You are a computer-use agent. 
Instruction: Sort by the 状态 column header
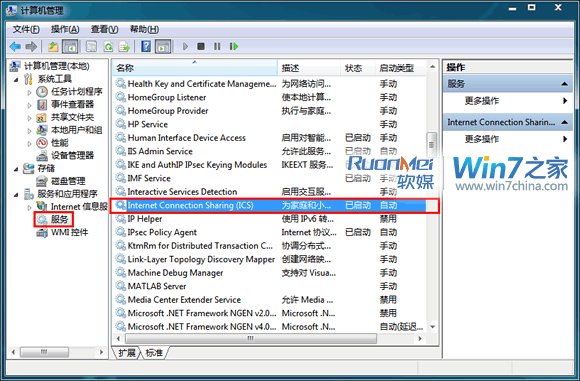point(358,68)
